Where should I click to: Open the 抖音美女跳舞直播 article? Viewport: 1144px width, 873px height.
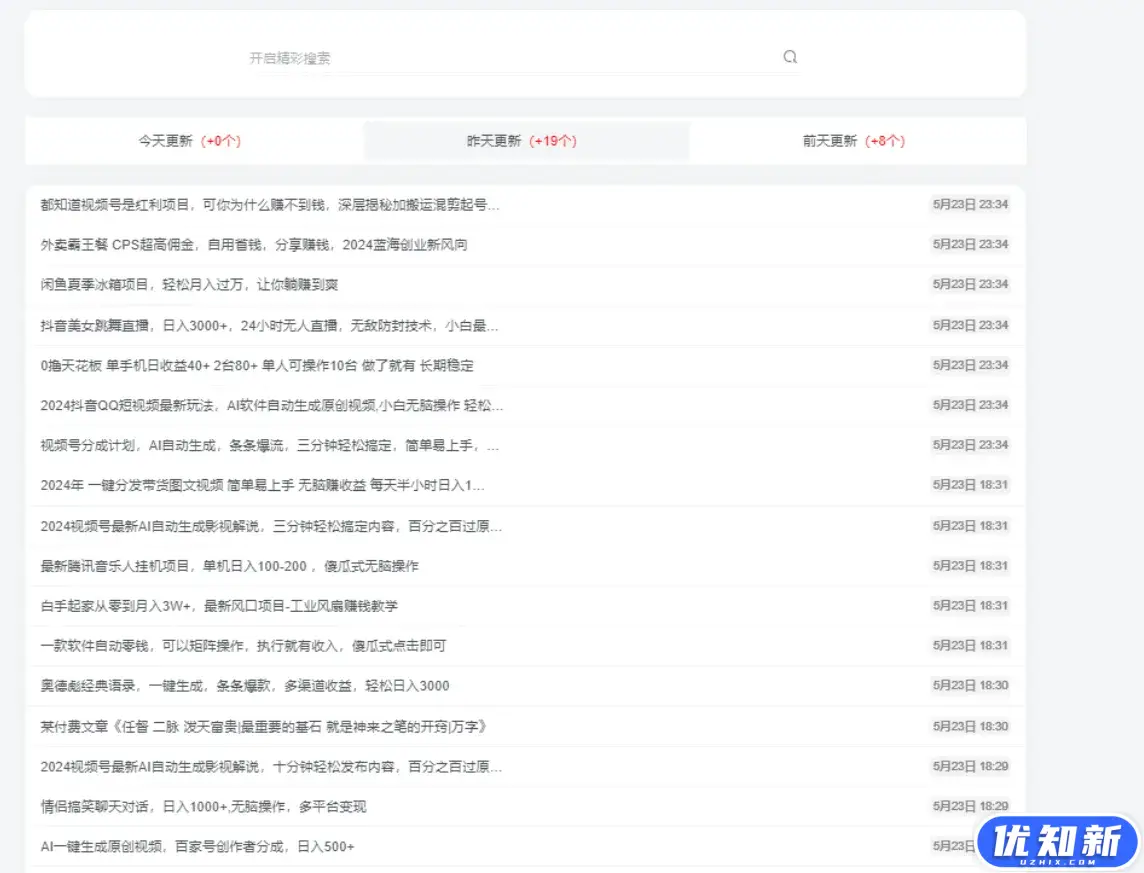265,324
